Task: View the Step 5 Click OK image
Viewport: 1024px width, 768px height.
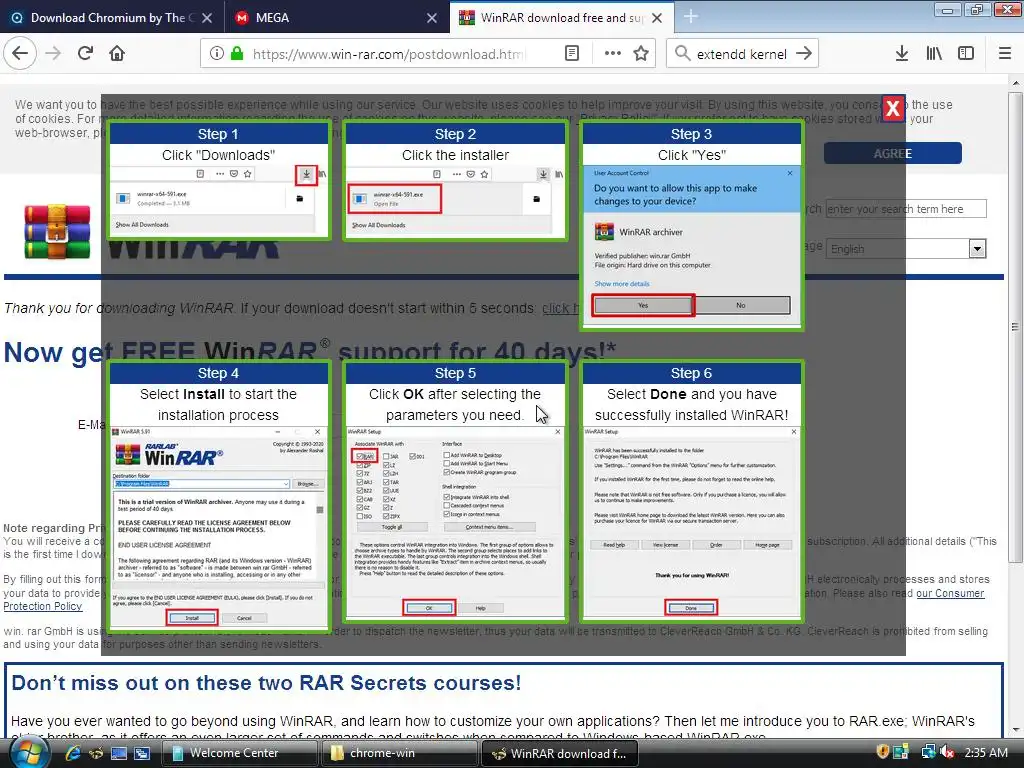Action: tap(455, 491)
